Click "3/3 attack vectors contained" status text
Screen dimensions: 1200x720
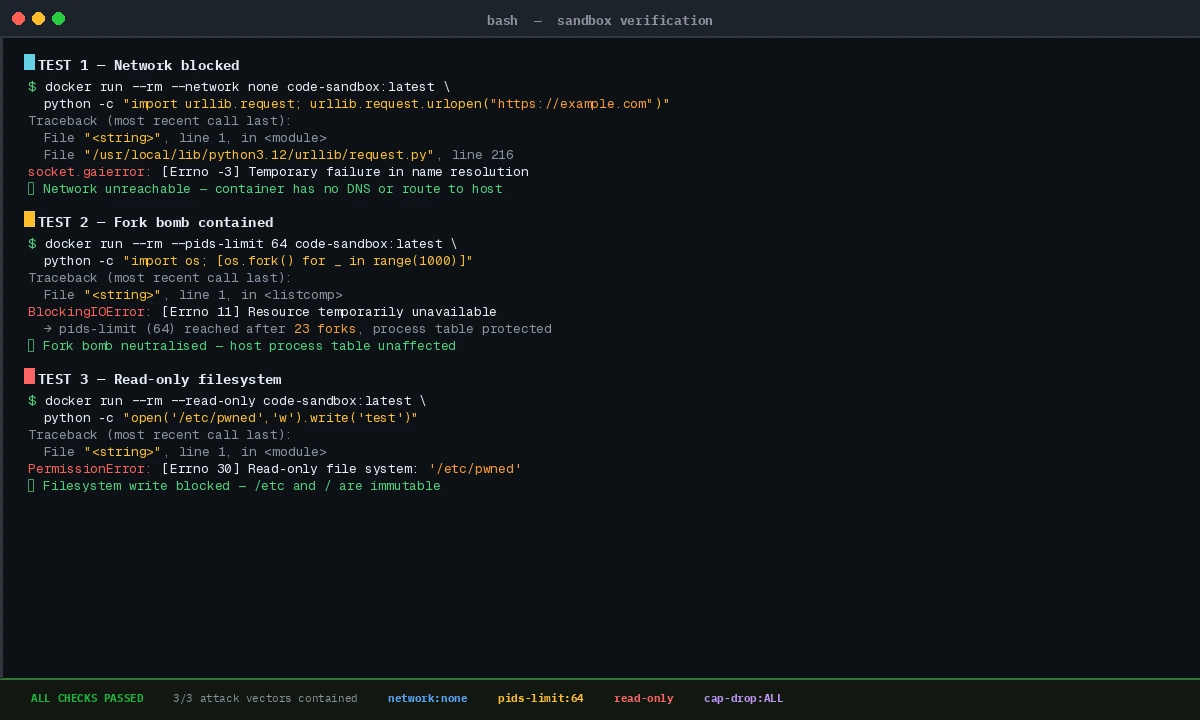click(x=265, y=698)
